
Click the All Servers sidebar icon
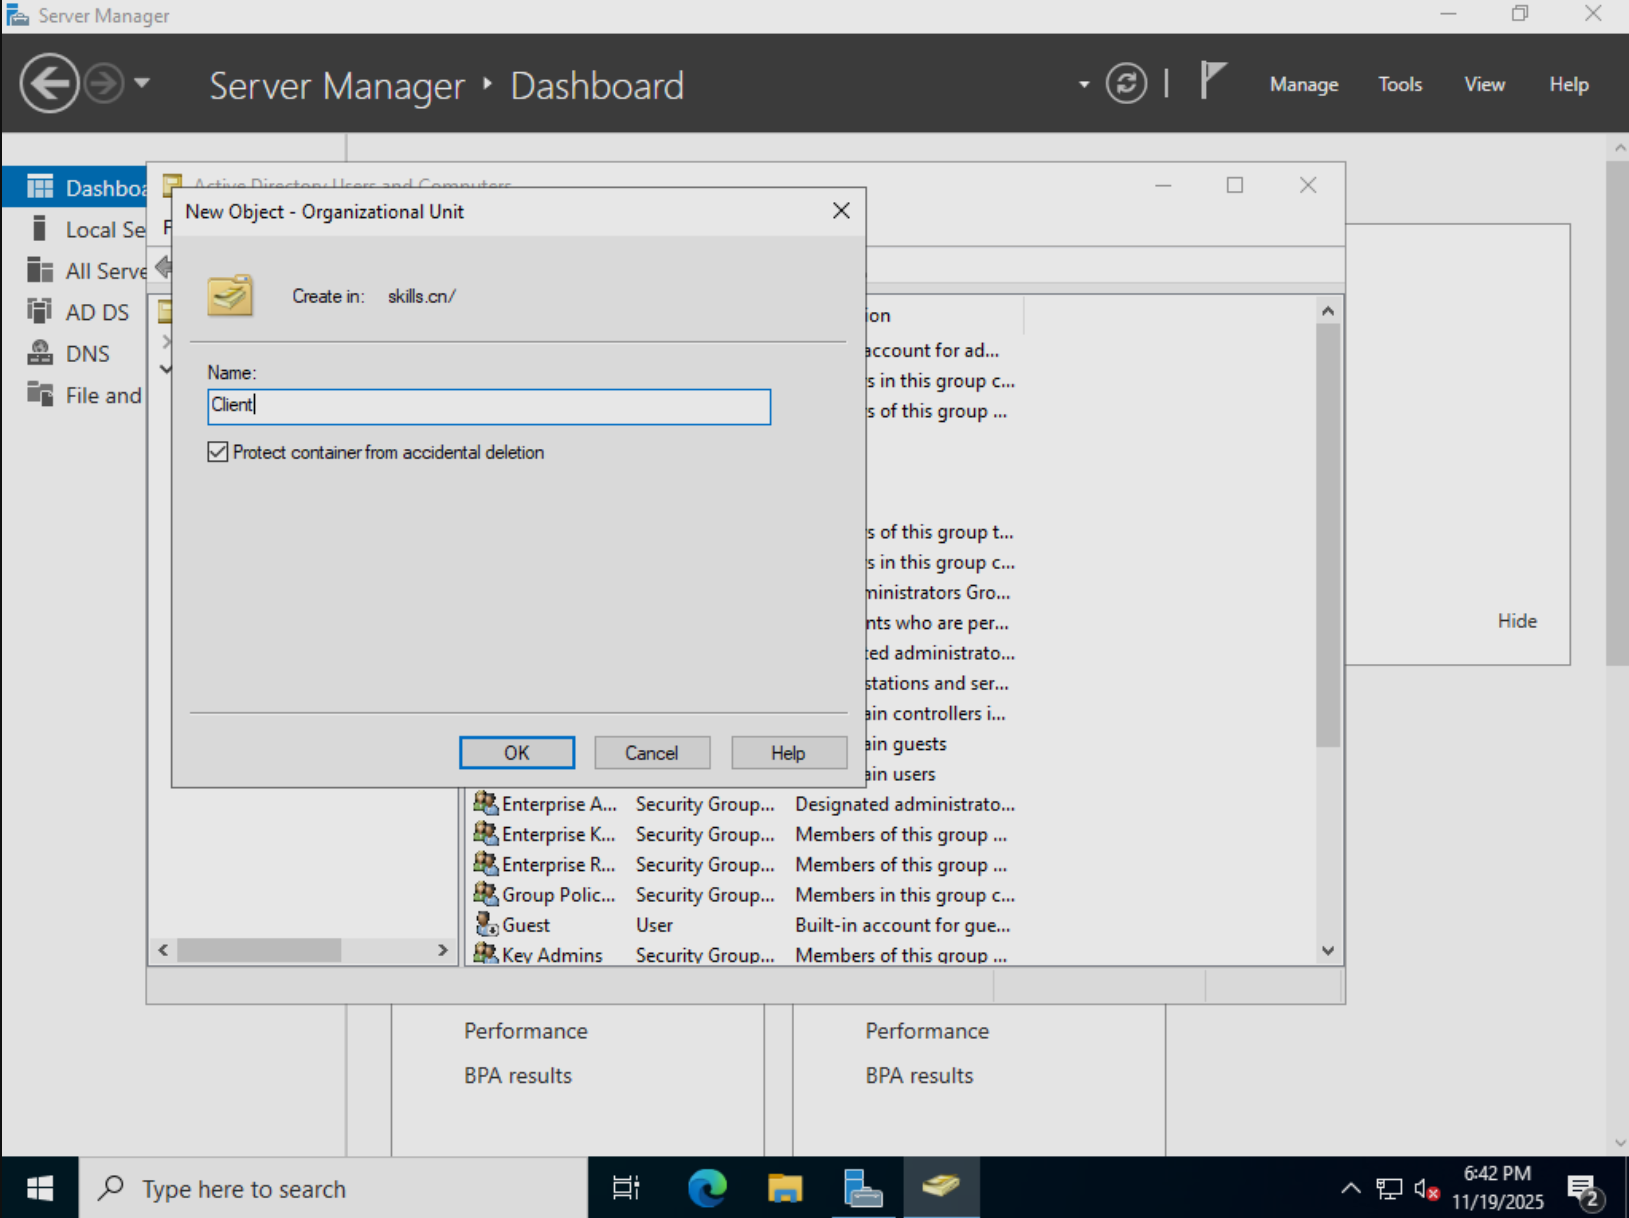pos(40,271)
